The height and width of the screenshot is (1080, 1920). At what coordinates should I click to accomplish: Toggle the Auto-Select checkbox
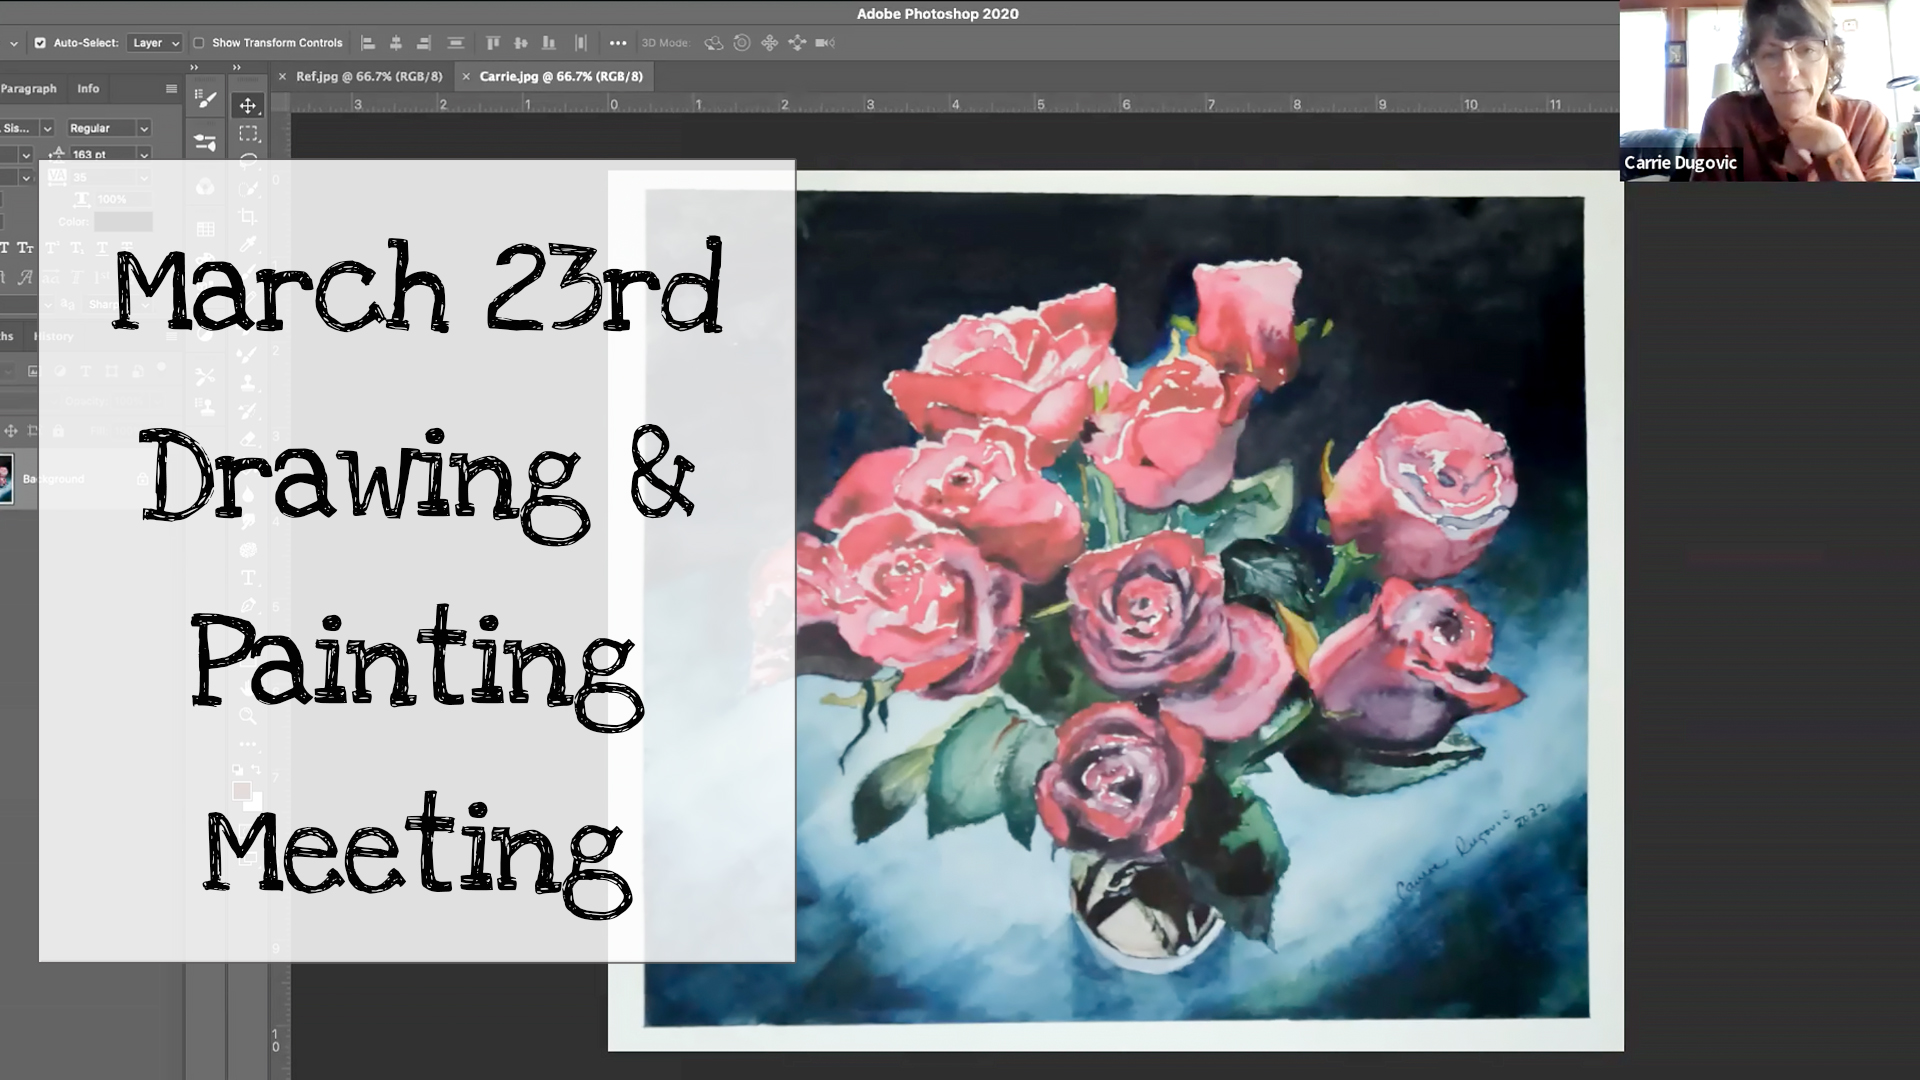pyautogui.click(x=40, y=43)
